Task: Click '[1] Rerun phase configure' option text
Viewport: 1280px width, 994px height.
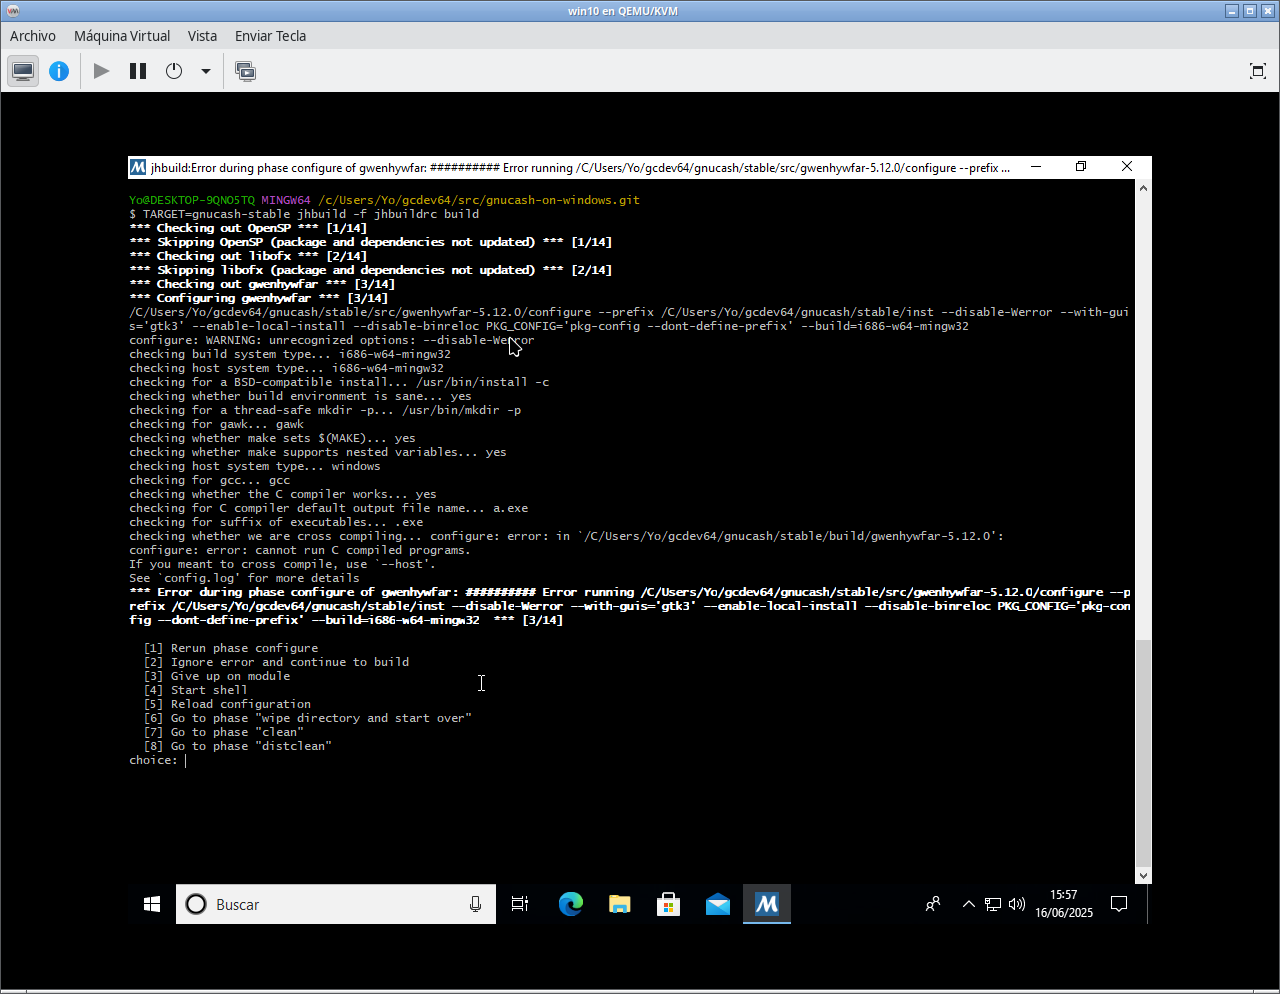Action: 231,648
